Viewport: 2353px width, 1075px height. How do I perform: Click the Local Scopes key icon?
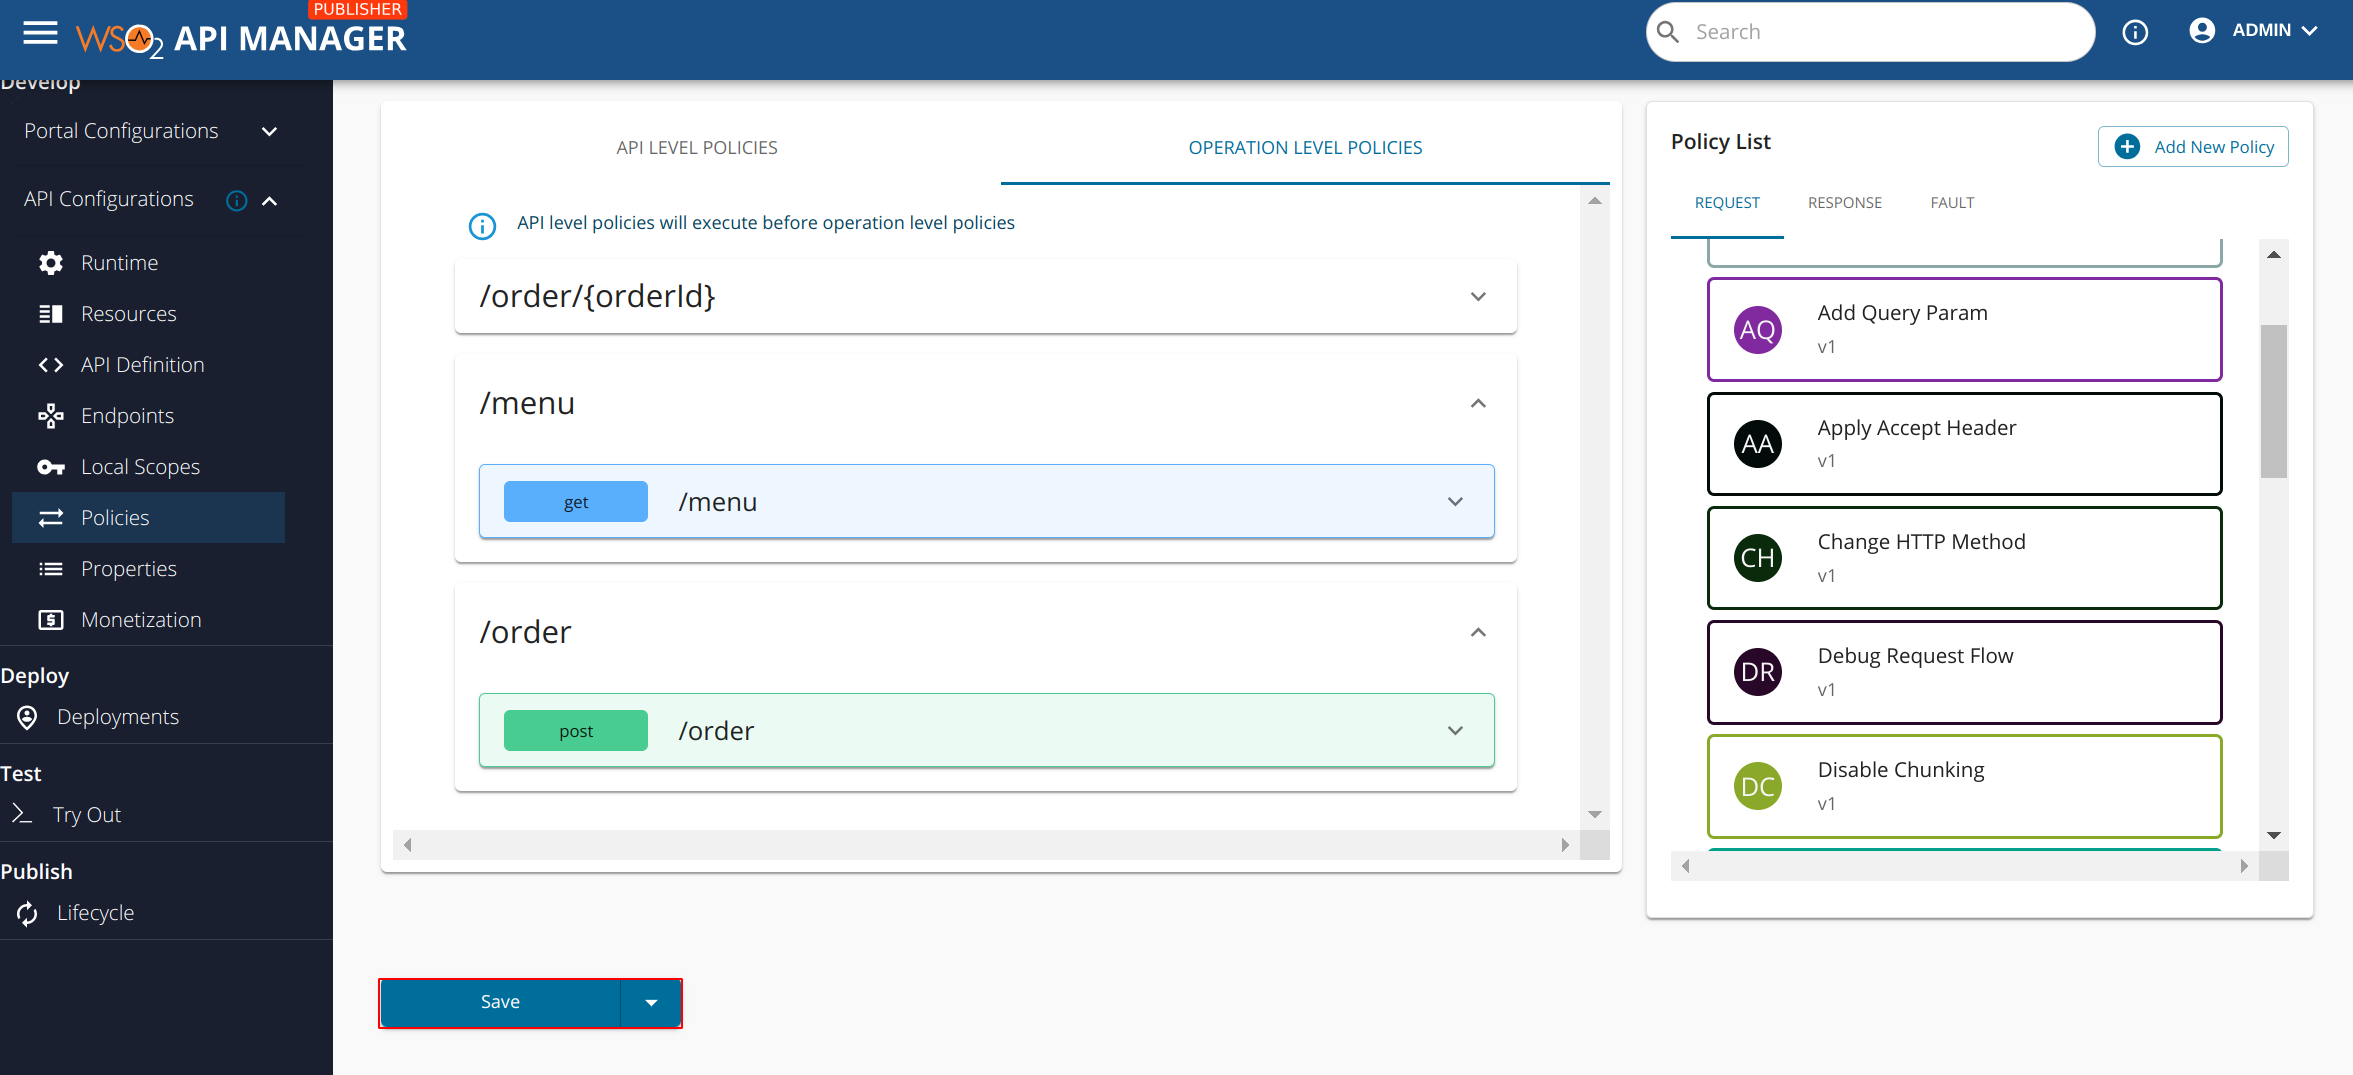[x=50, y=466]
